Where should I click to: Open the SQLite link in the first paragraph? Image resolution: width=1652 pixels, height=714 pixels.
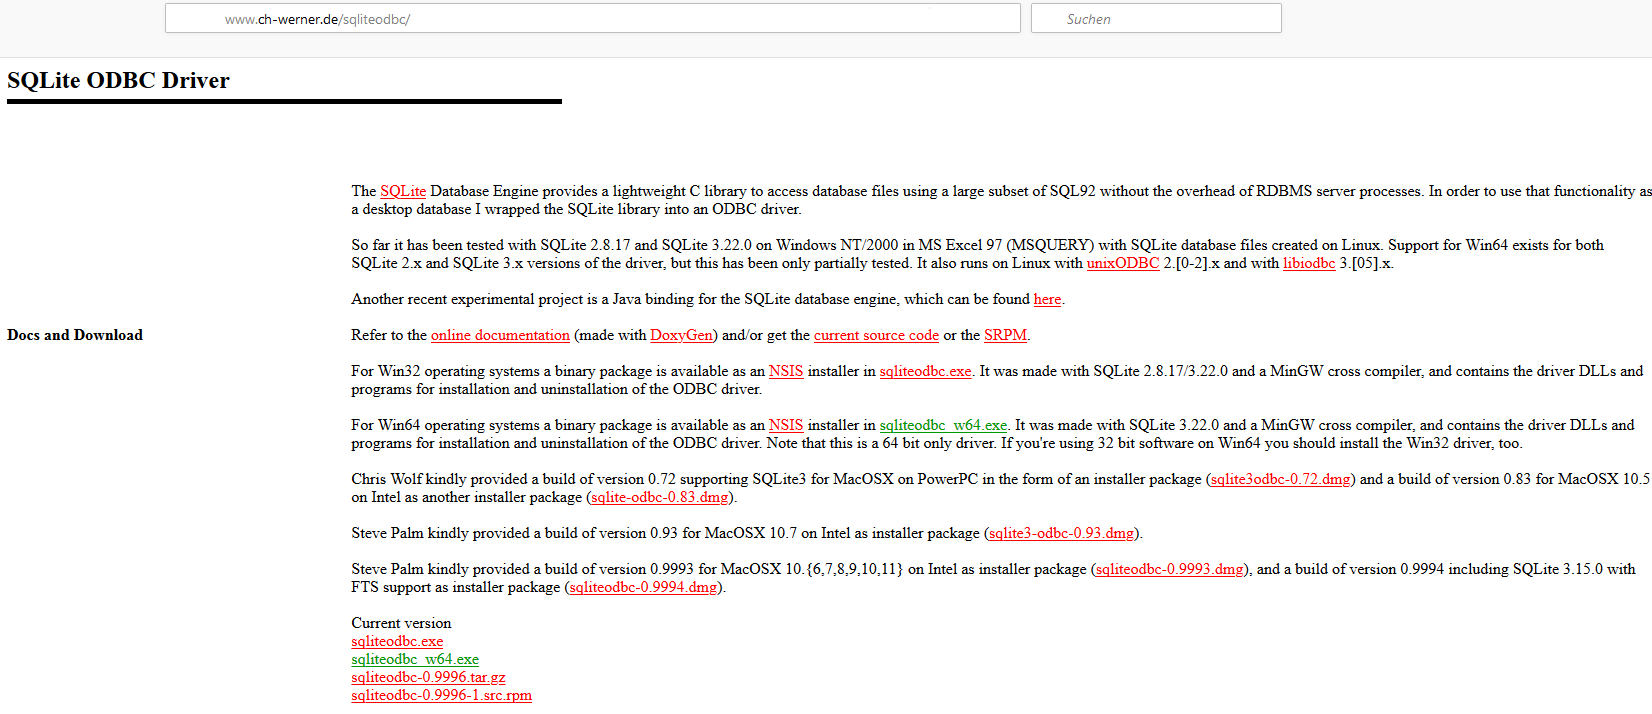coord(403,191)
